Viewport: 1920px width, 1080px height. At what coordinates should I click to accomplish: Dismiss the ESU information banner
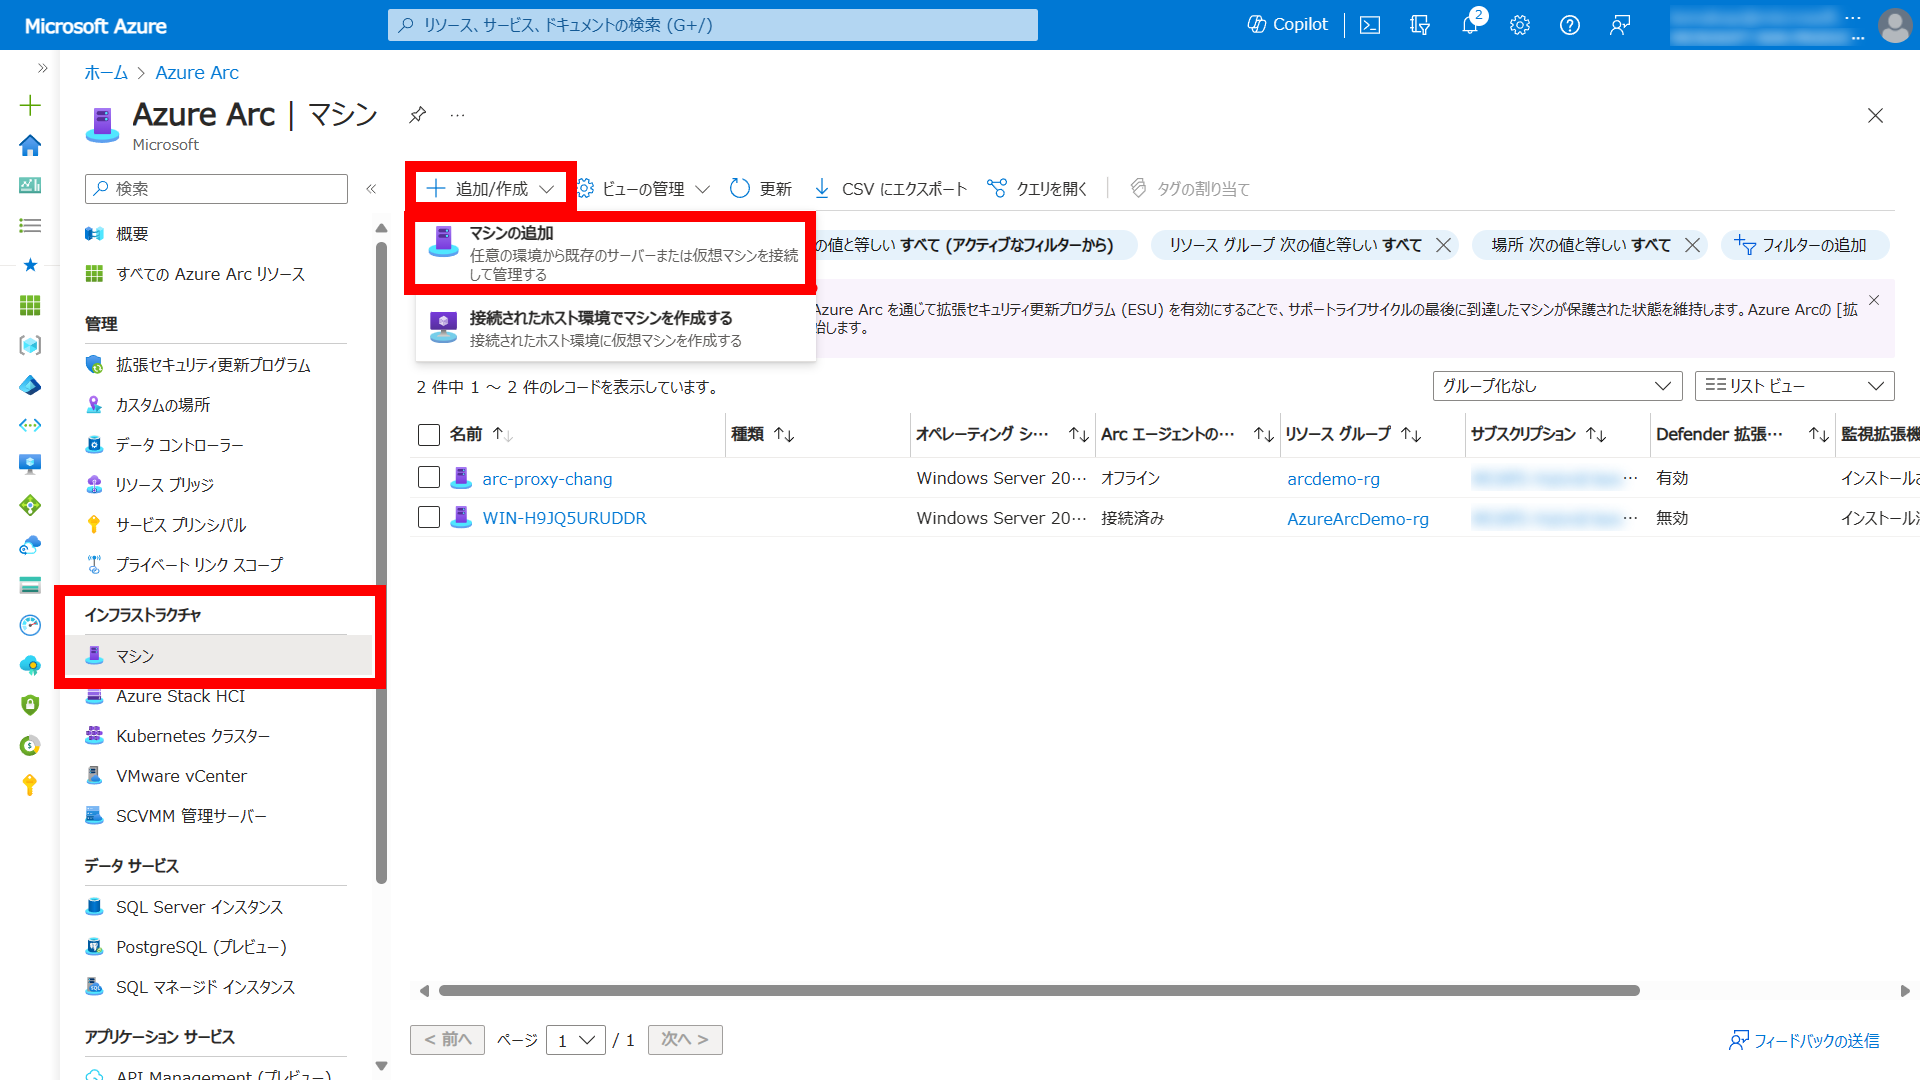pos(1874,300)
